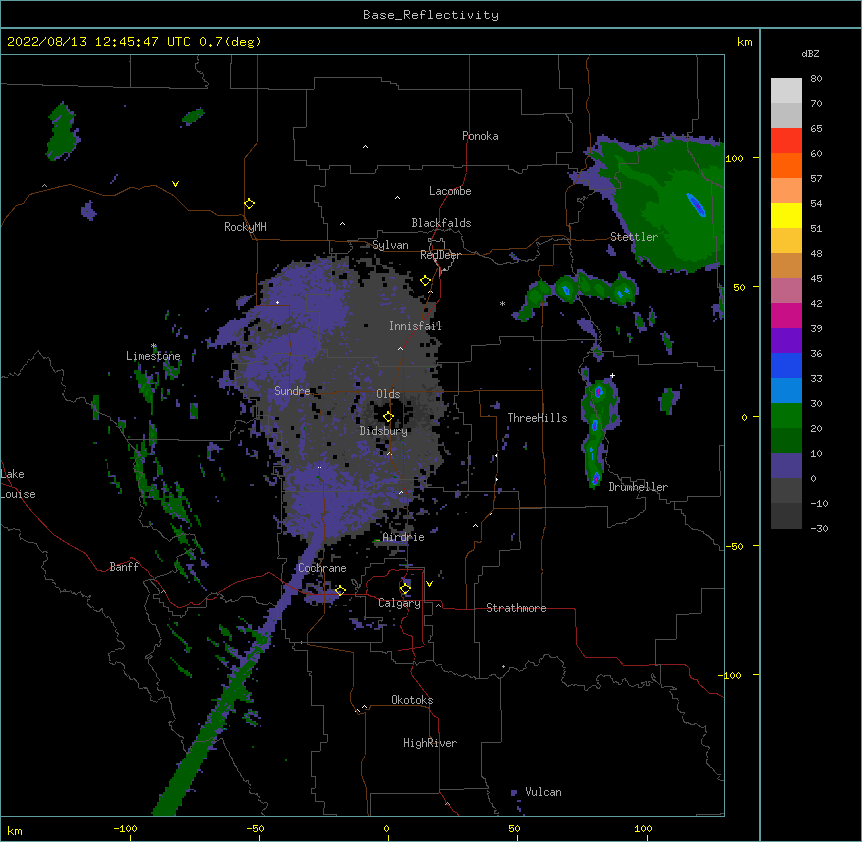This screenshot has height=842, width=862.
Task: Click the Didsbury city label
Action: coord(384,431)
